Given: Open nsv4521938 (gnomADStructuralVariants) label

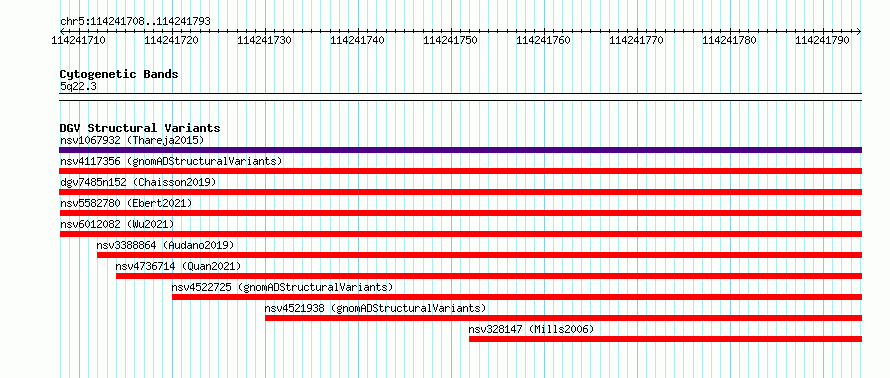Looking at the screenshot, I should (375, 308).
